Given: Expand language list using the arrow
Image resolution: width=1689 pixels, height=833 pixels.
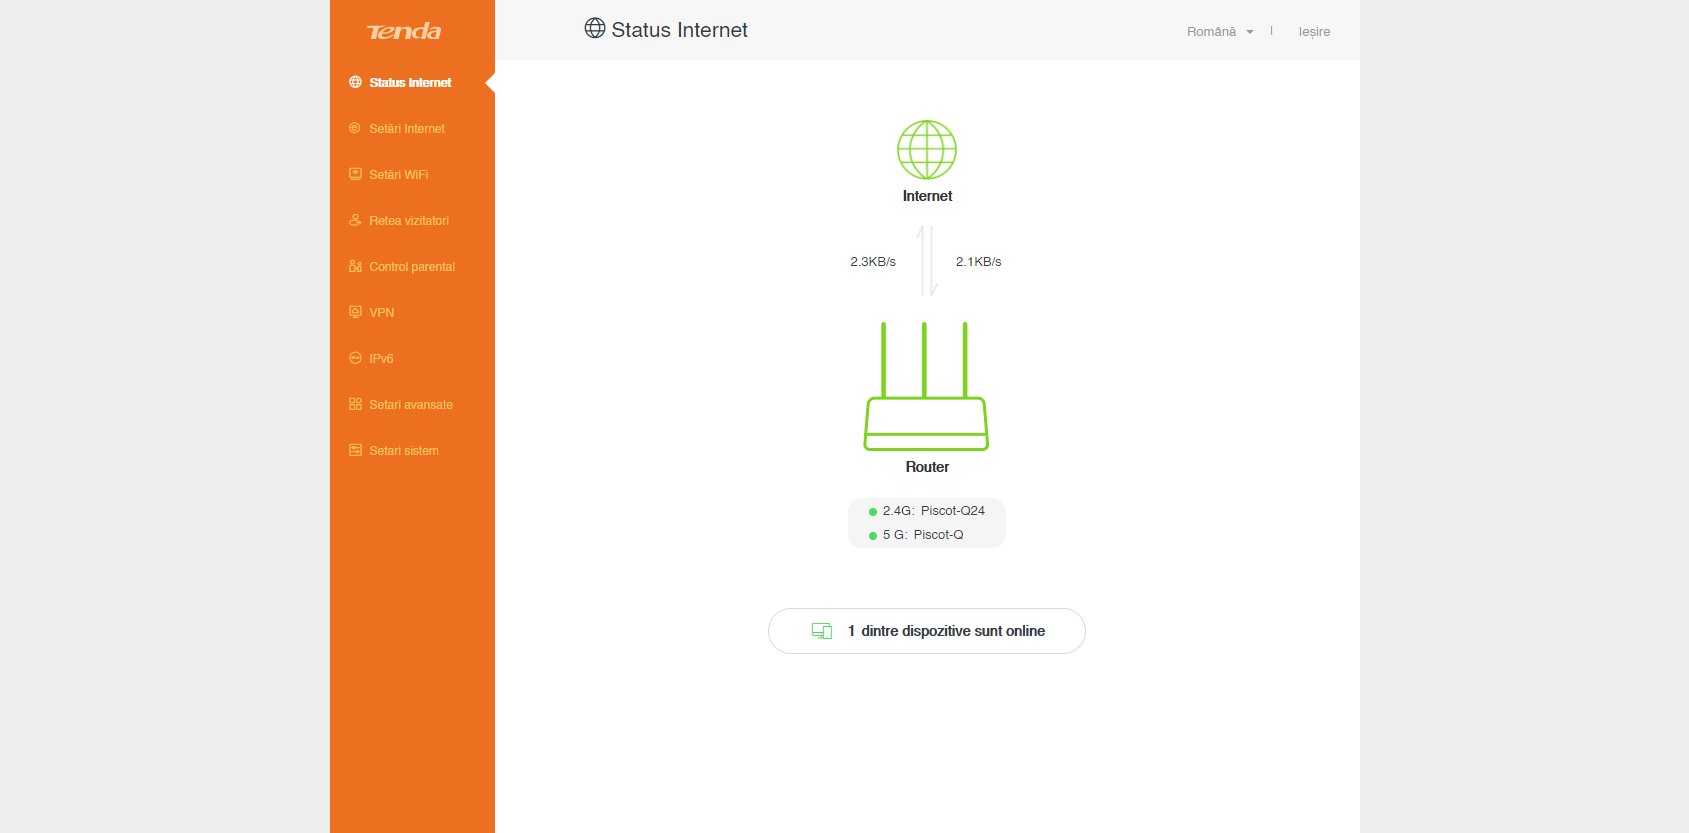Looking at the screenshot, I should coord(1250,32).
